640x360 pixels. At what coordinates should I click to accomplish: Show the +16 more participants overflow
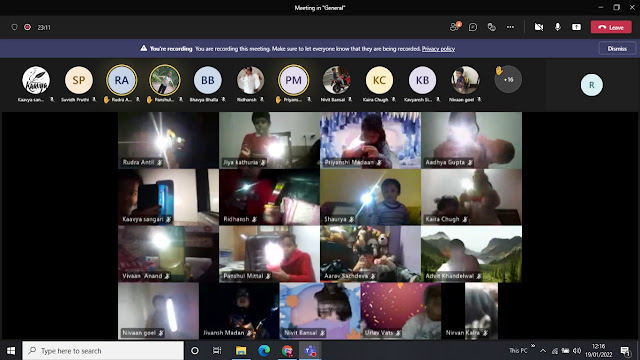508,79
